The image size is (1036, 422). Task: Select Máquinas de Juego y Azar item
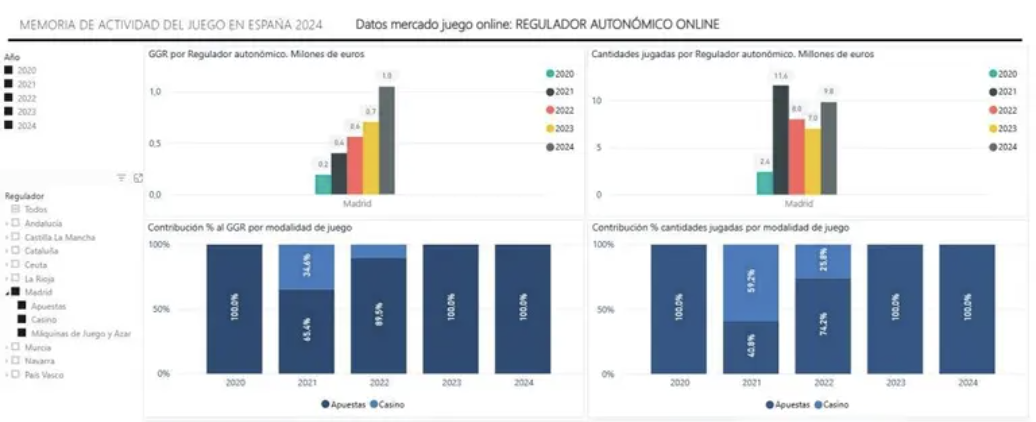22,333
